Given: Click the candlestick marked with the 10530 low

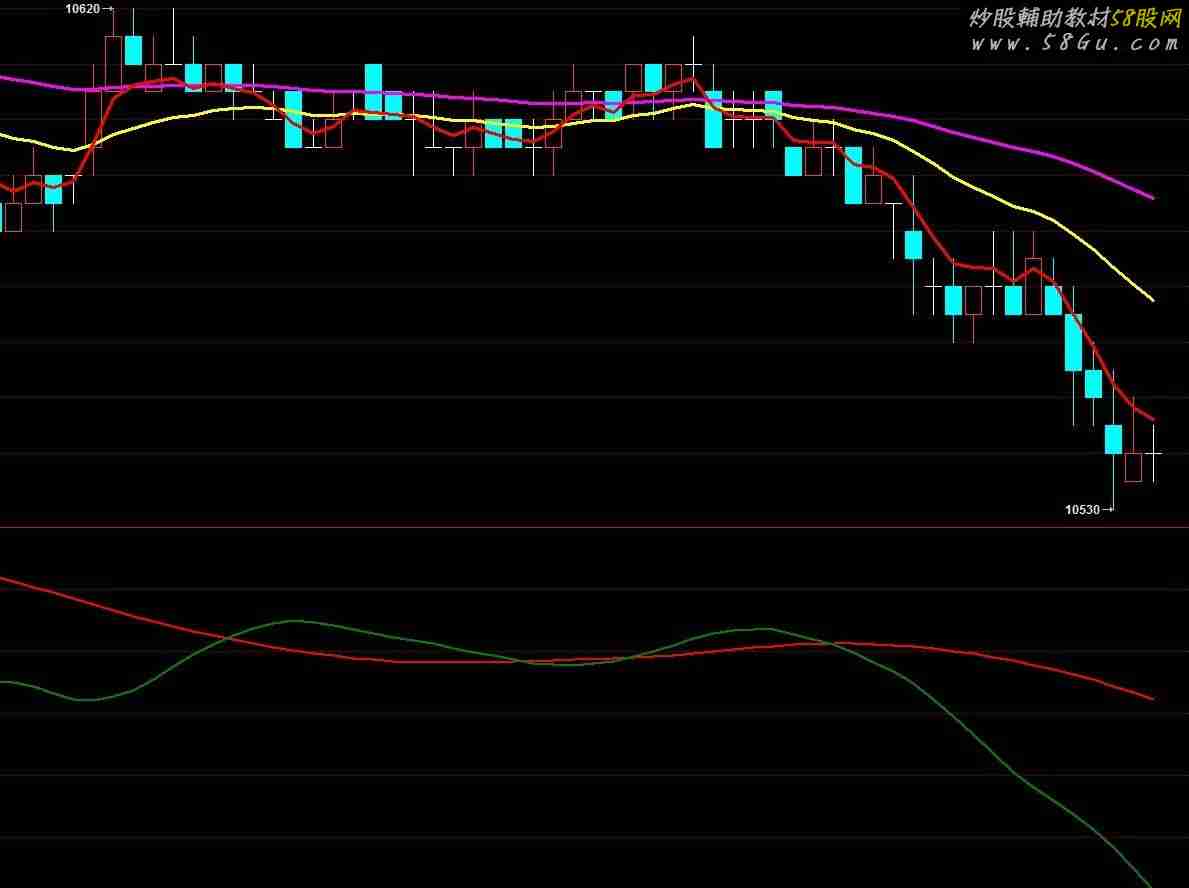Looking at the screenshot, I should [x=1113, y=440].
